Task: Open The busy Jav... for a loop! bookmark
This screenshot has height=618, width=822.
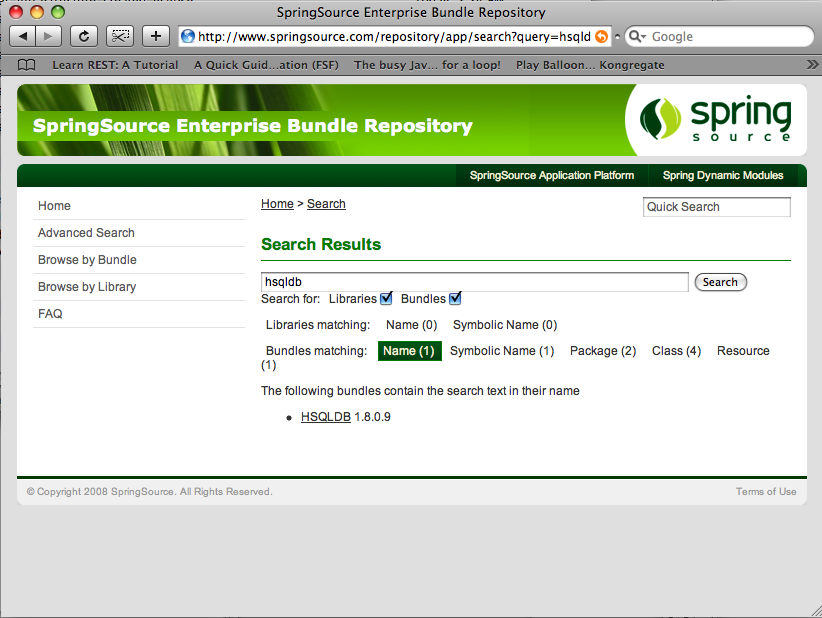Action: 427,65
